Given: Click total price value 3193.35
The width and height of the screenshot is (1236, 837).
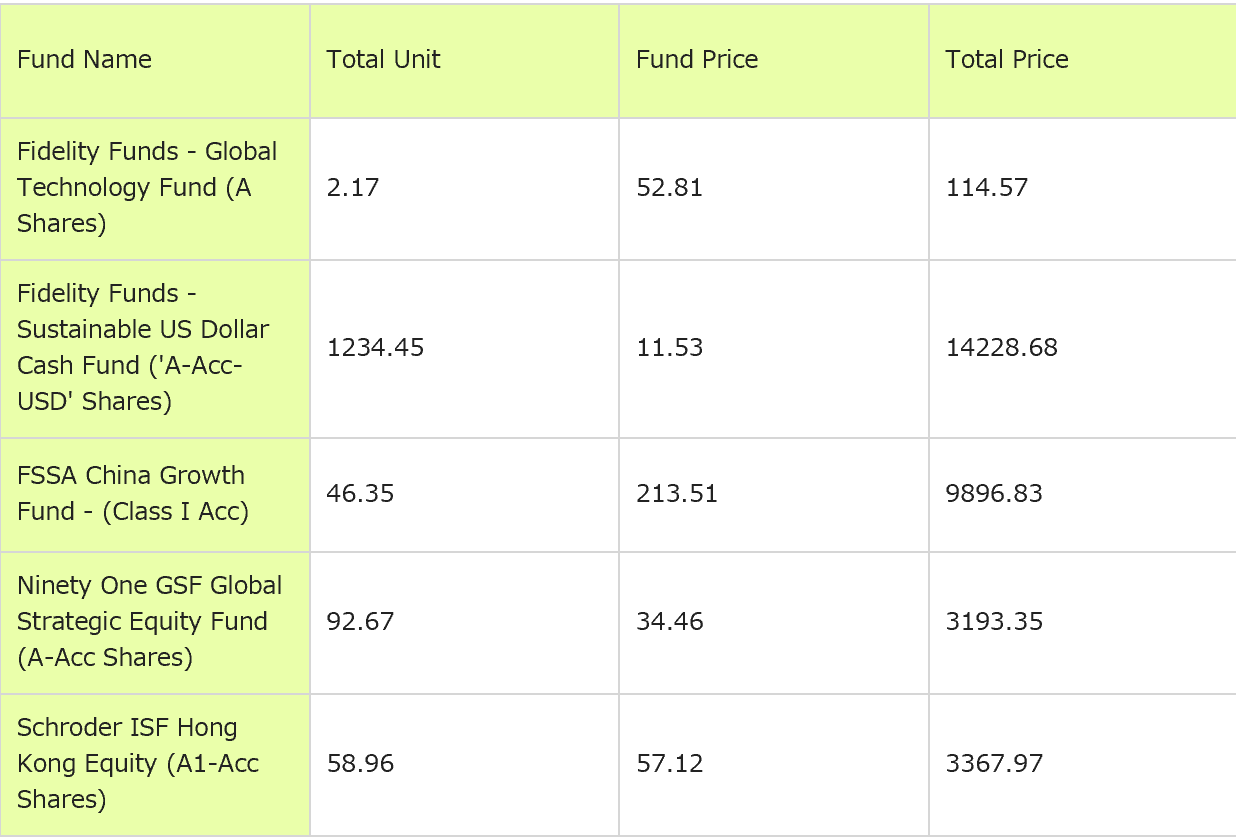Looking at the screenshot, I should [x=994, y=622].
